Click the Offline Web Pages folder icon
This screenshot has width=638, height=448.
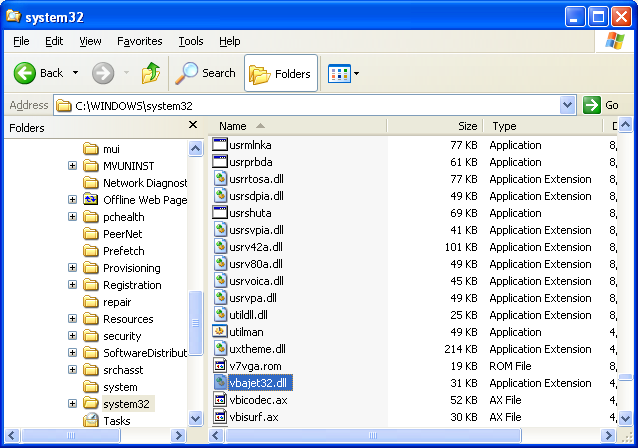tap(90, 199)
